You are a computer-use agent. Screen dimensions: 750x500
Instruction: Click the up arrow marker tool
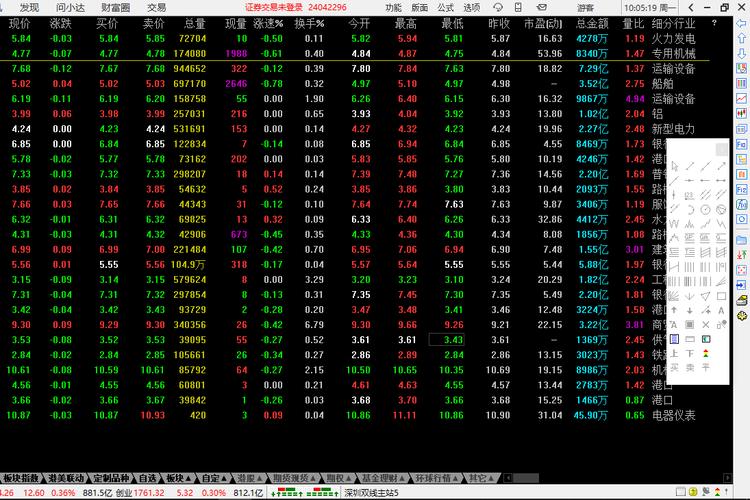(674, 310)
